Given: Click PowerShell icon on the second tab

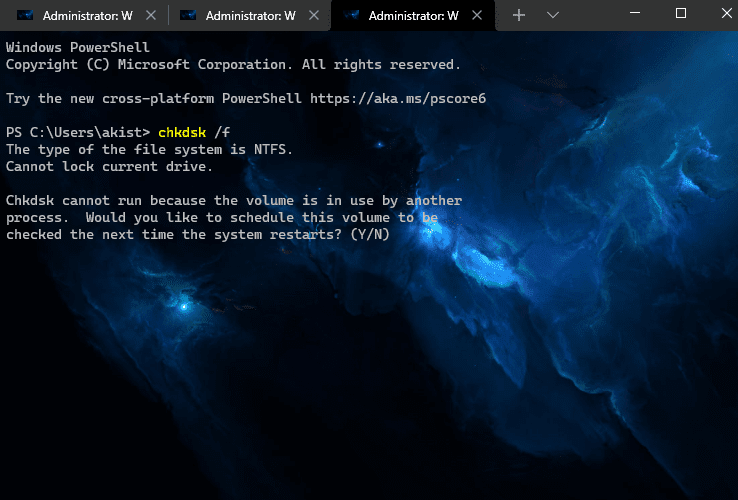Looking at the screenshot, I should tap(188, 16).
